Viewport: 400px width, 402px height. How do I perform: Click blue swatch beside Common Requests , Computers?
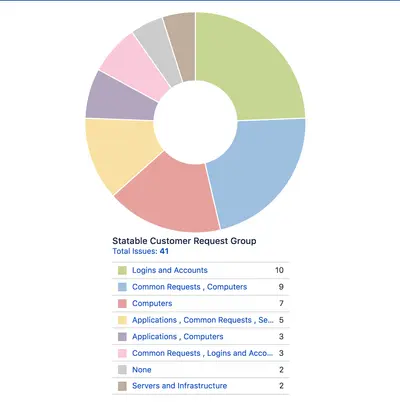click(122, 287)
